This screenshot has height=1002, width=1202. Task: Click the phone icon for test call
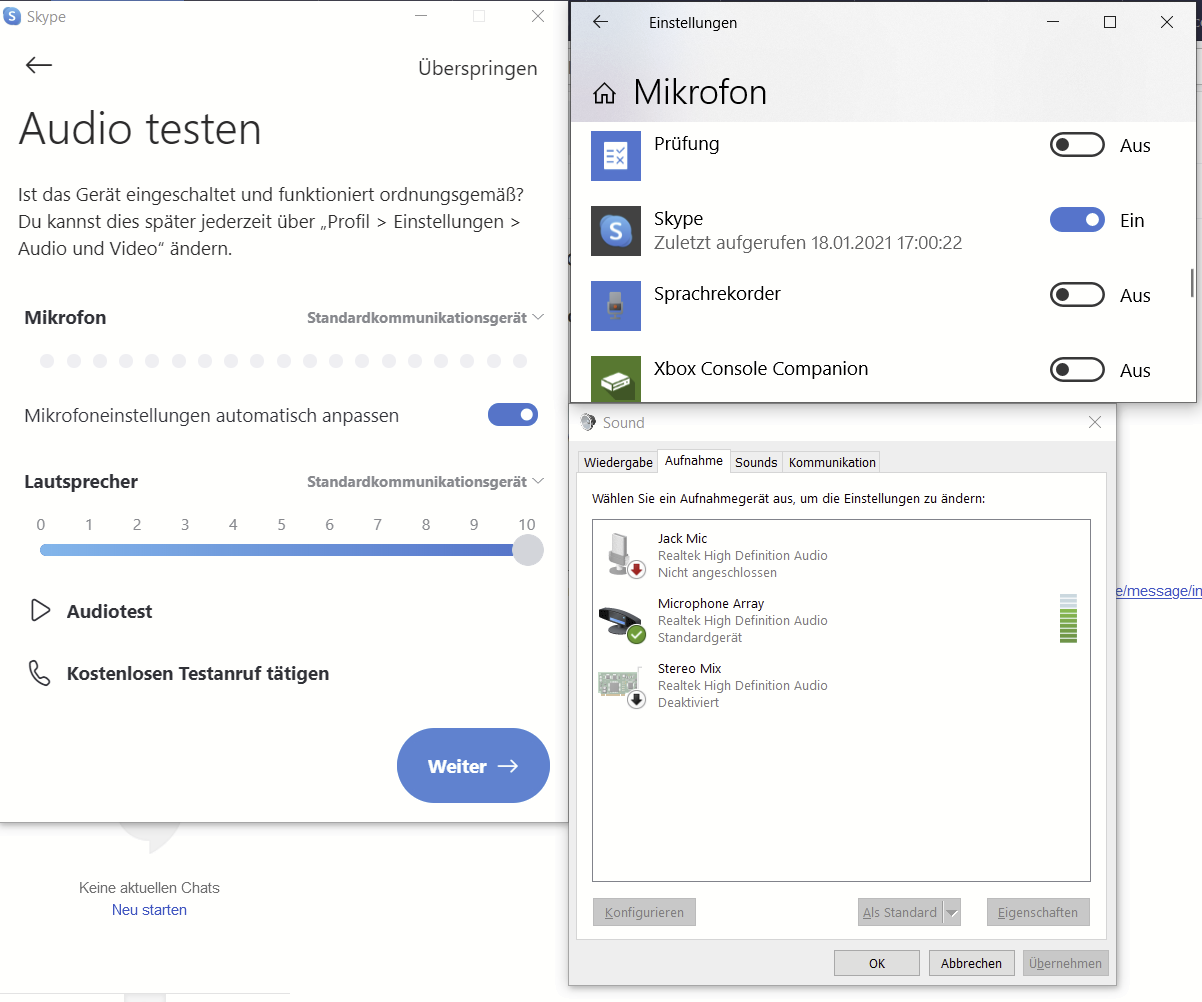(x=40, y=673)
